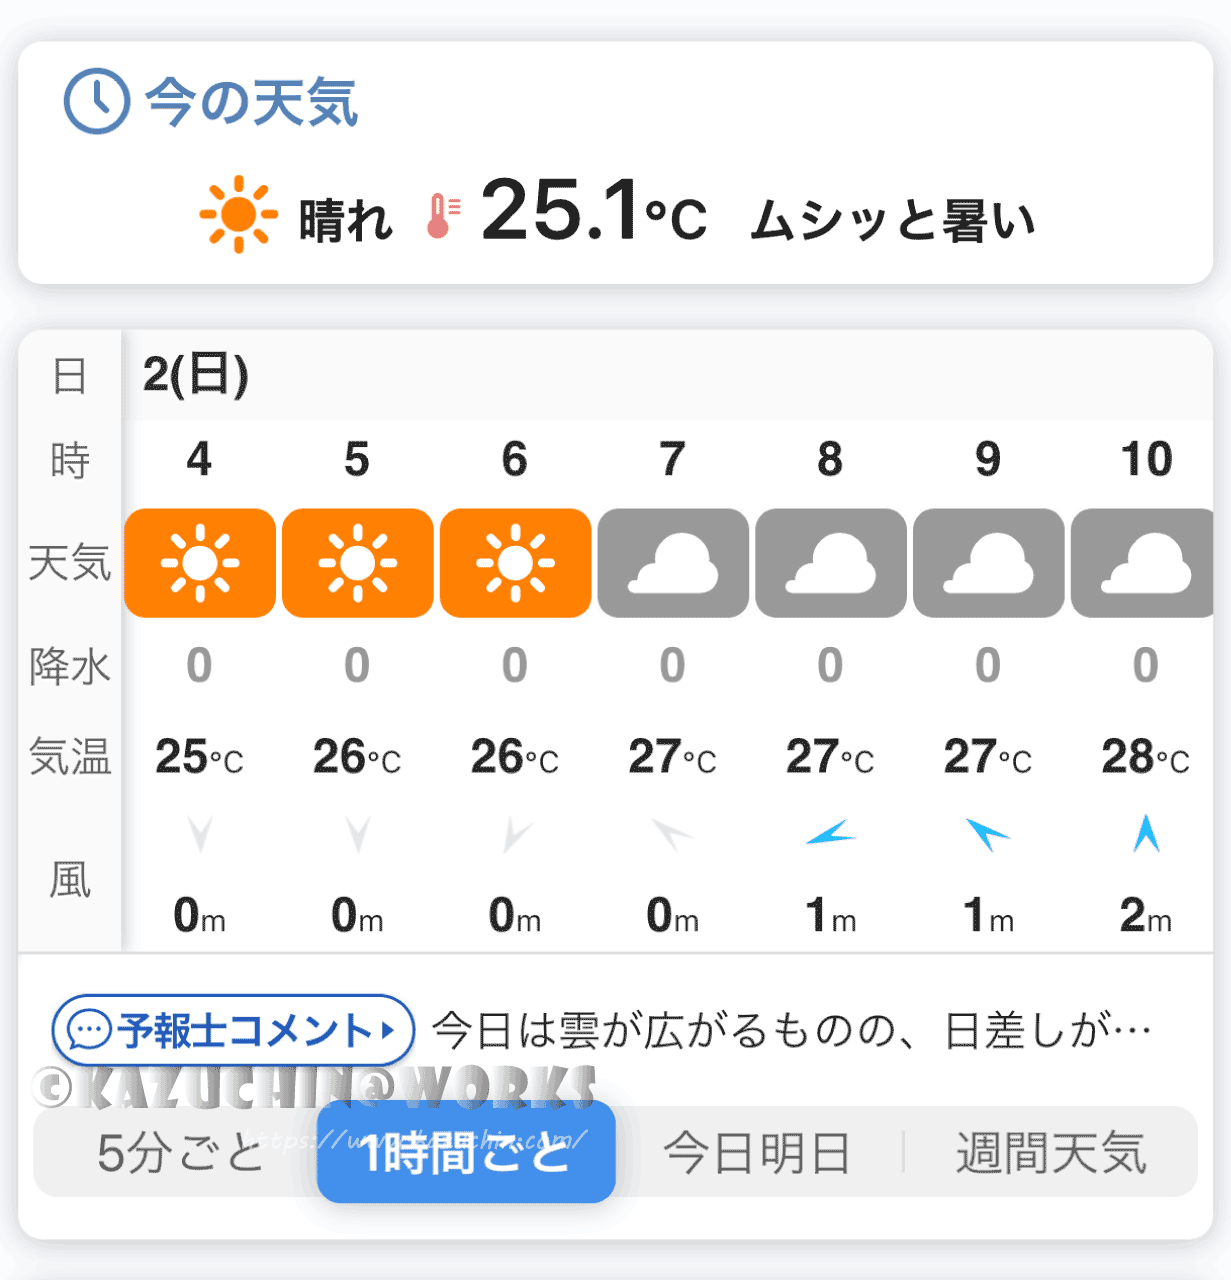Select the sunny weather icon for 4 o'clock
1231x1280 pixels.
coord(200,563)
